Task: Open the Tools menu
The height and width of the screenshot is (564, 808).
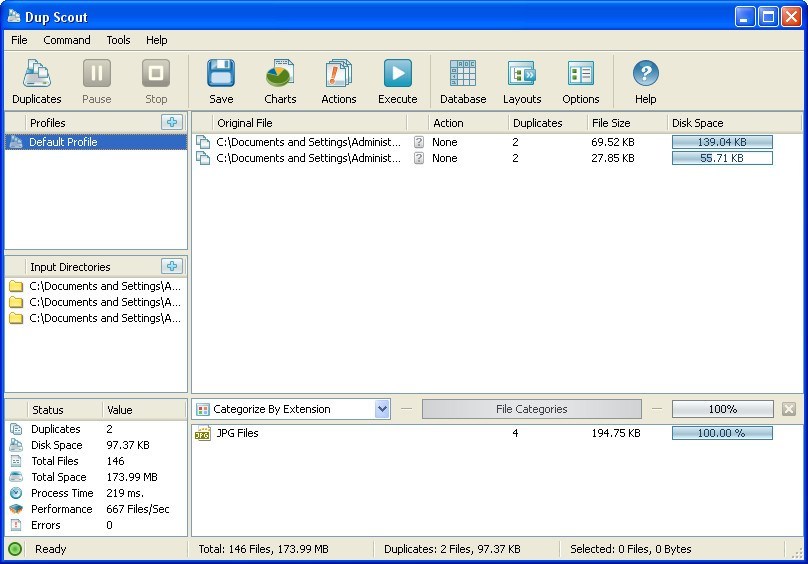Action: [x=118, y=40]
